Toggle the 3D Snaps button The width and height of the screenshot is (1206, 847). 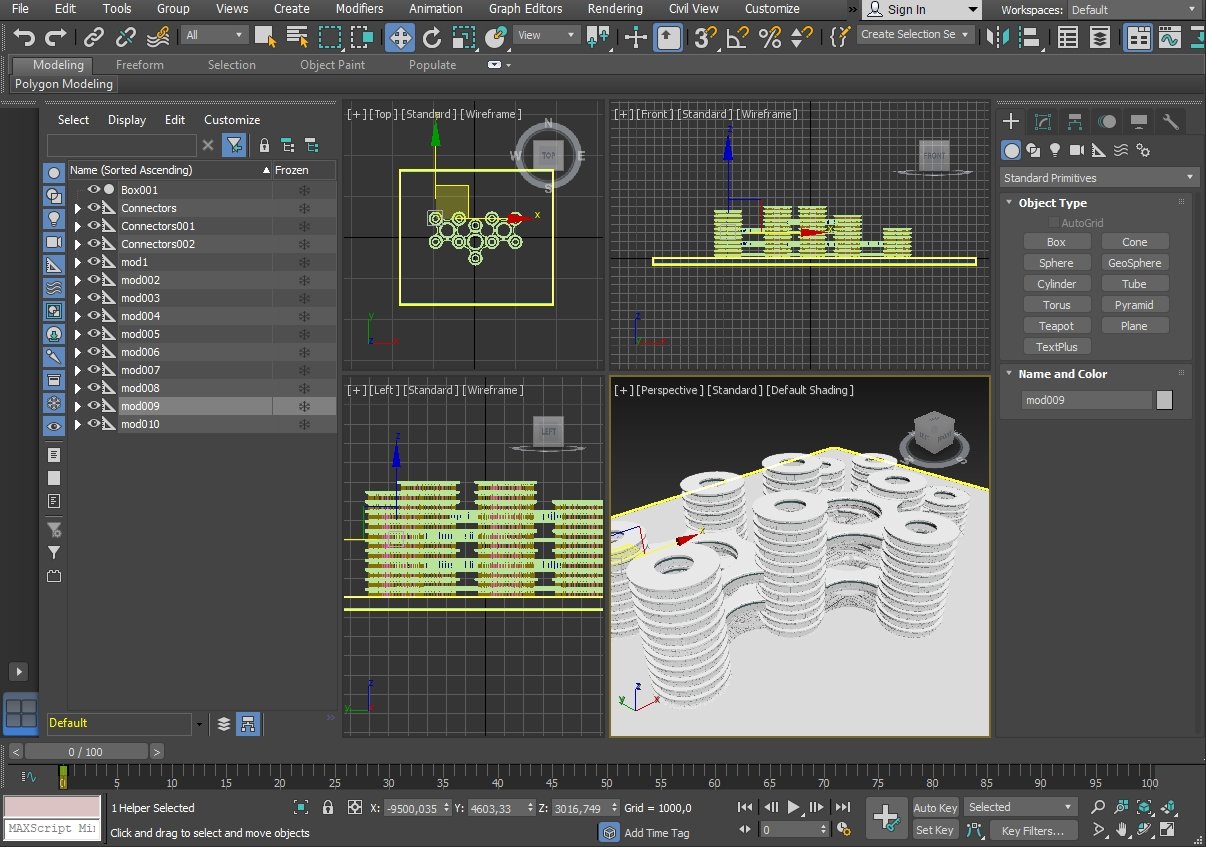[706, 37]
